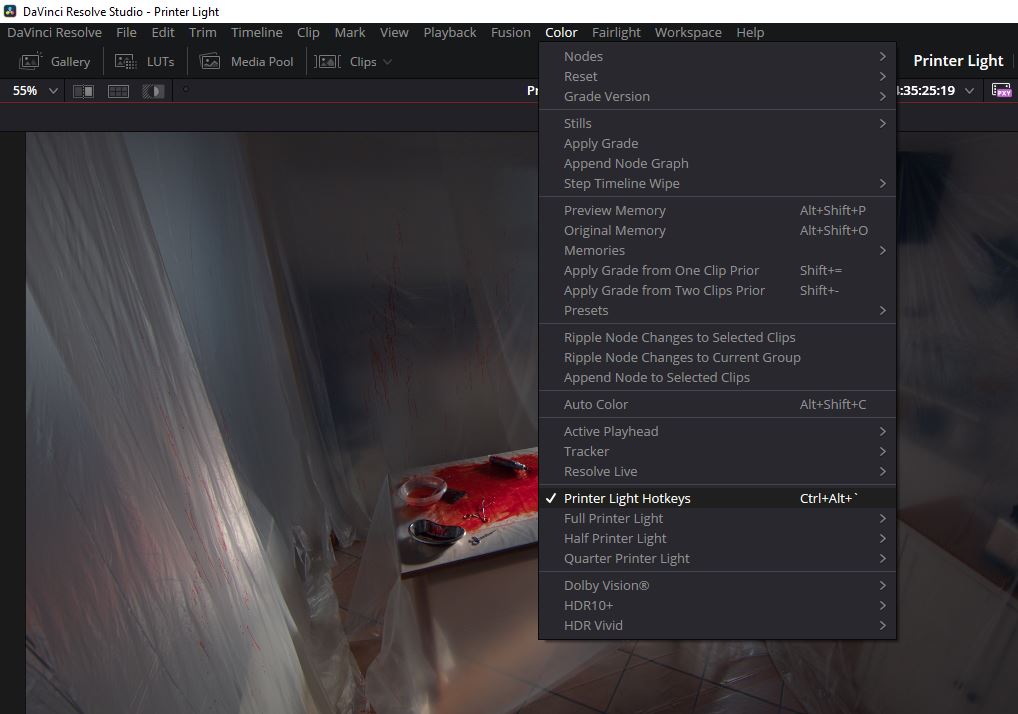Expand the Clips filter dropdown arrow
The width and height of the screenshot is (1018, 714).
pyautogui.click(x=388, y=62)
